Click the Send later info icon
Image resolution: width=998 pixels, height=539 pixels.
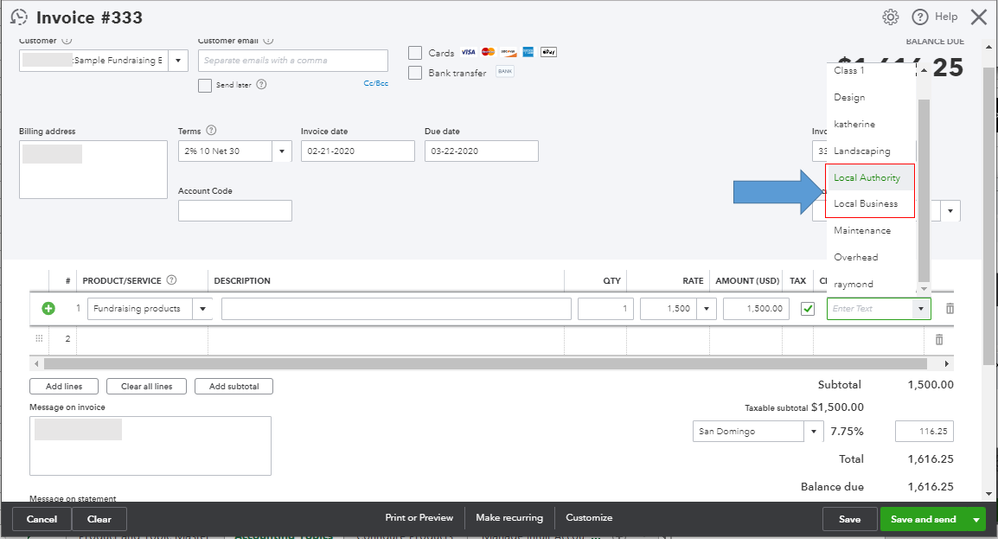click(261, 84)
